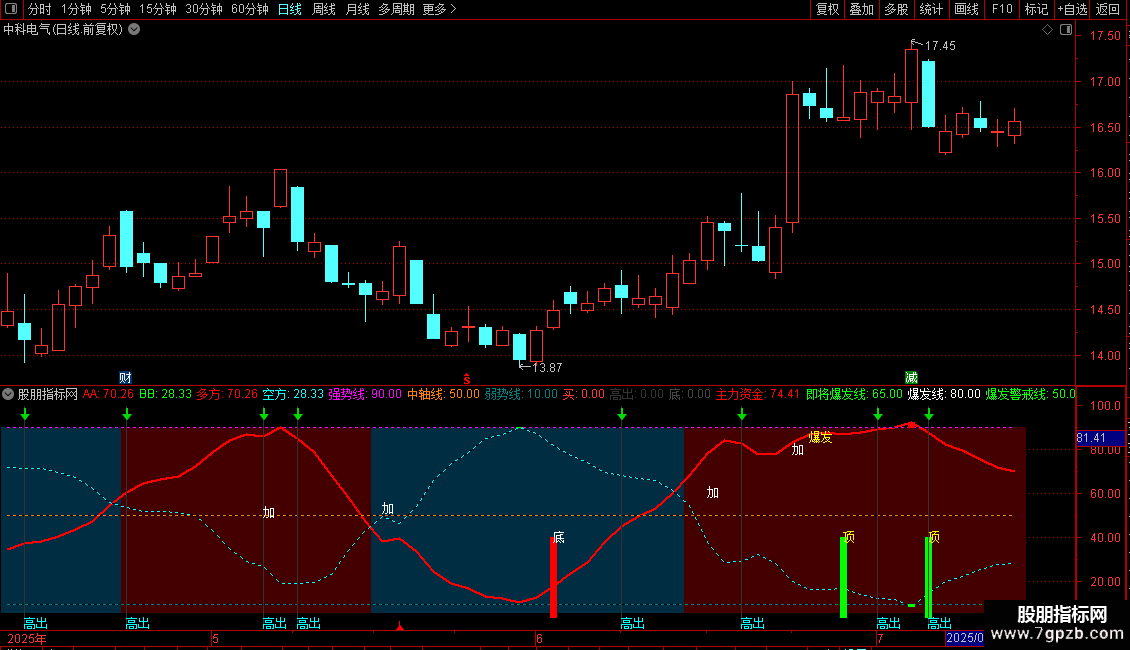Click the 财 finance marker
This screenshot has width=1130, height=650.
point(125,378)
